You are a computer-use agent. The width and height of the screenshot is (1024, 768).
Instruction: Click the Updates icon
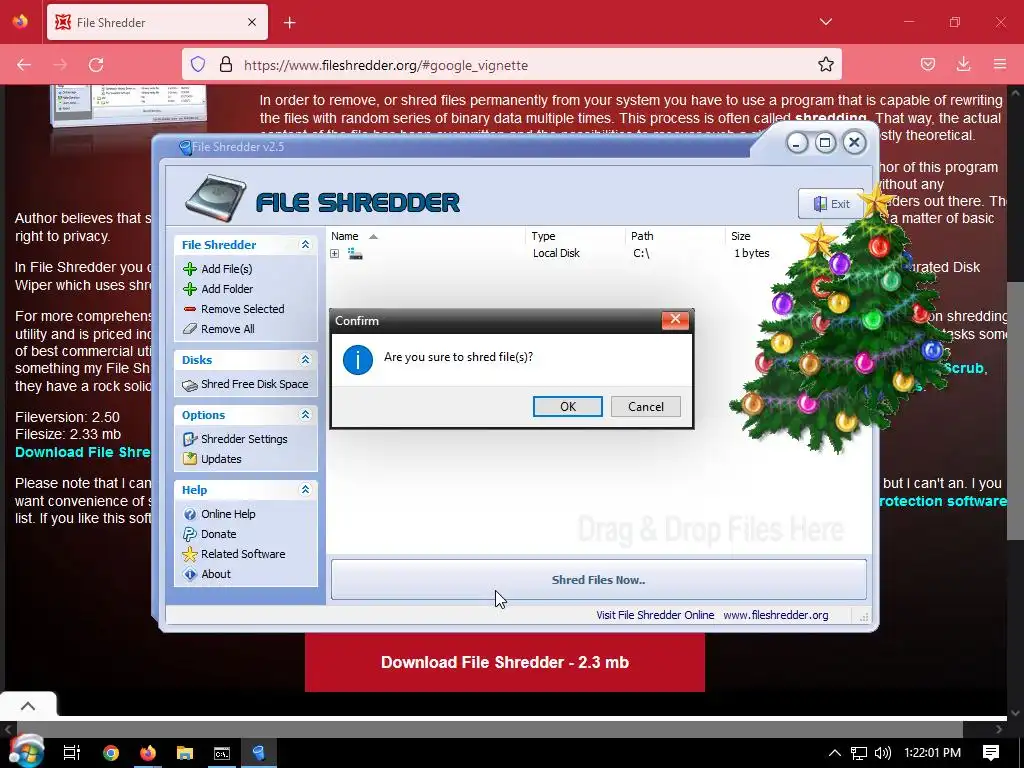click(x=190, y=459)
